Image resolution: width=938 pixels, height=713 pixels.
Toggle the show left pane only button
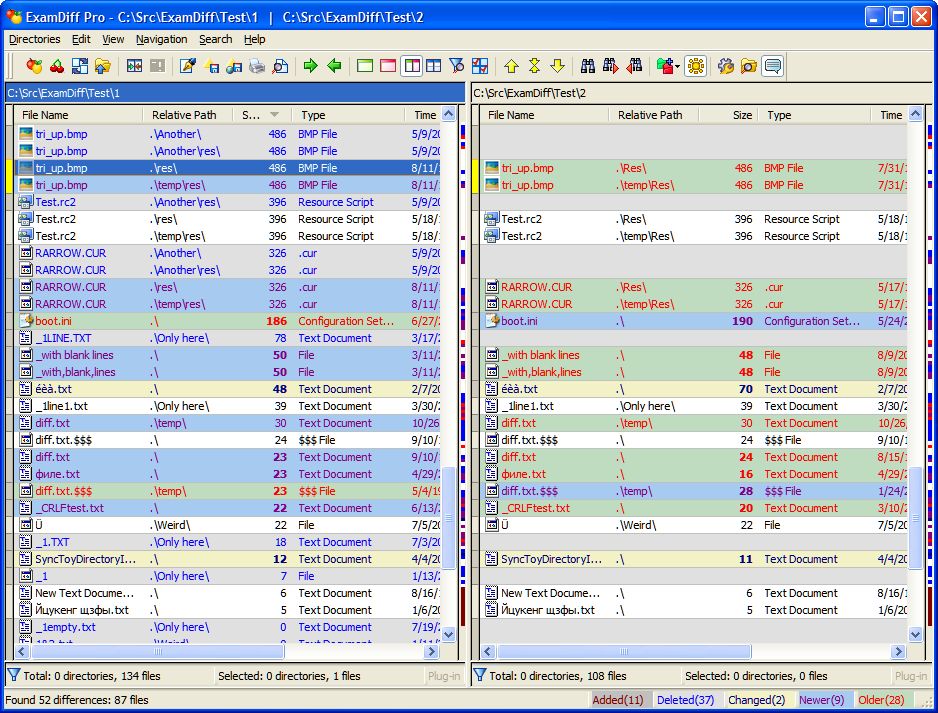coord(365,66)
